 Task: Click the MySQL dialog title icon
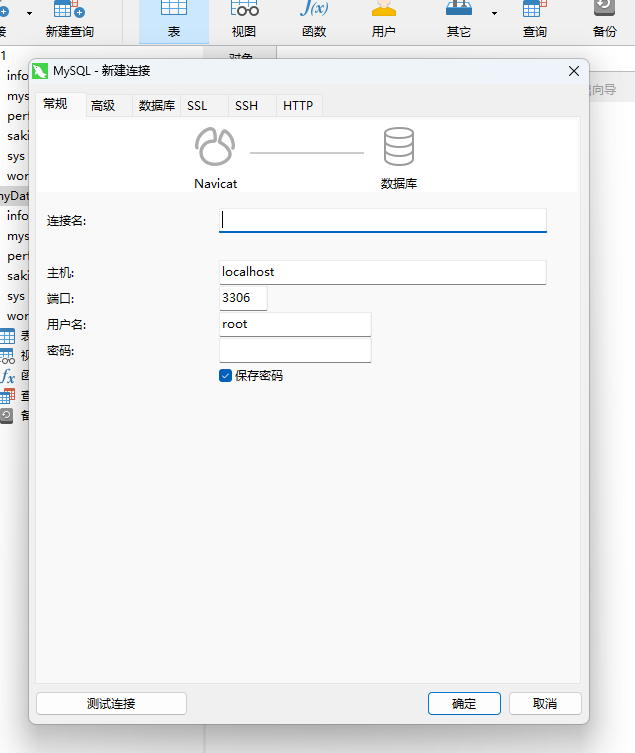click(x=40, y=71)
